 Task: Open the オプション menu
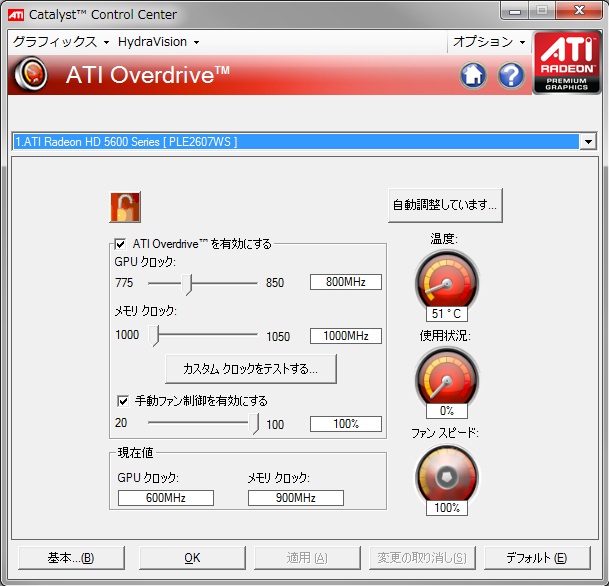[489, 42]
